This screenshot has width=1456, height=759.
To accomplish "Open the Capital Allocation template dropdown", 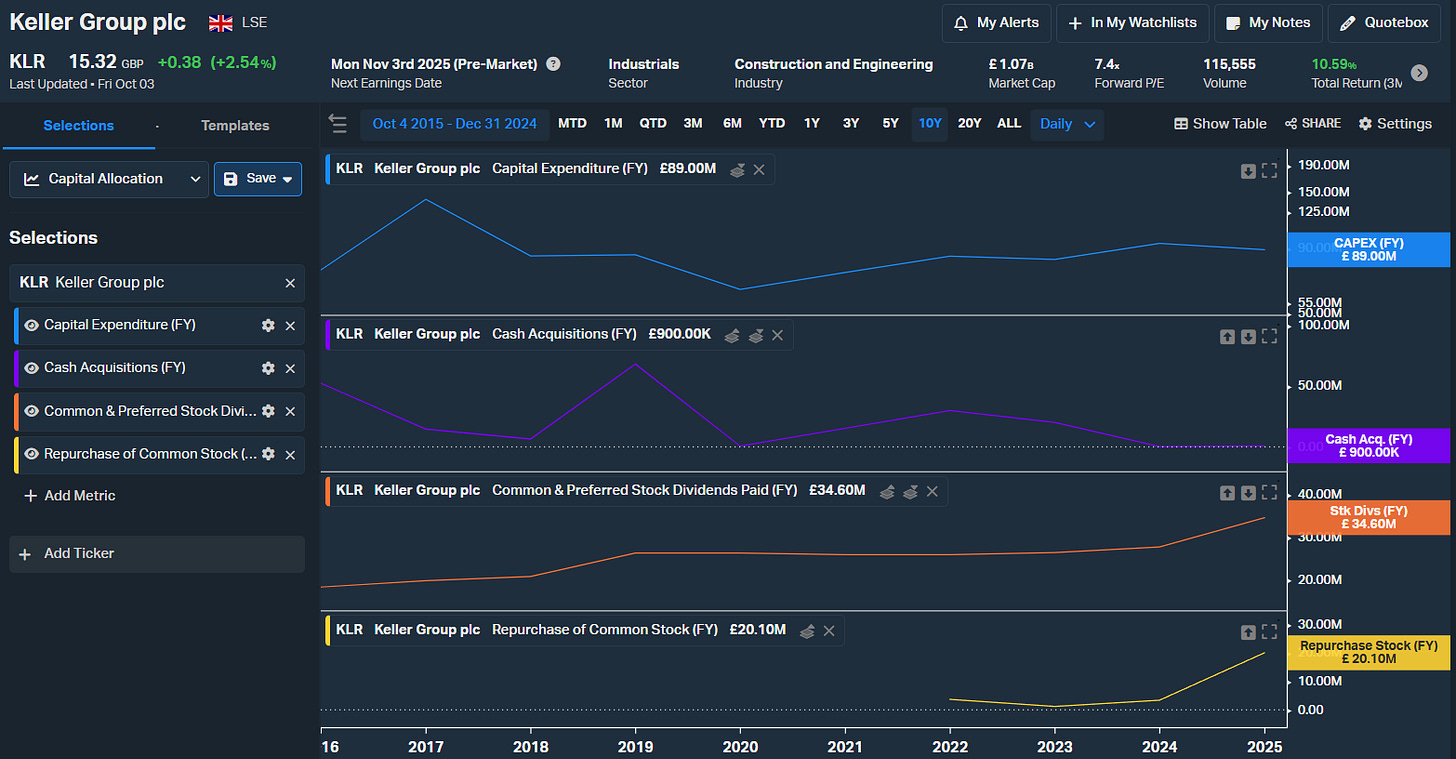I will (x=109, y=179).
